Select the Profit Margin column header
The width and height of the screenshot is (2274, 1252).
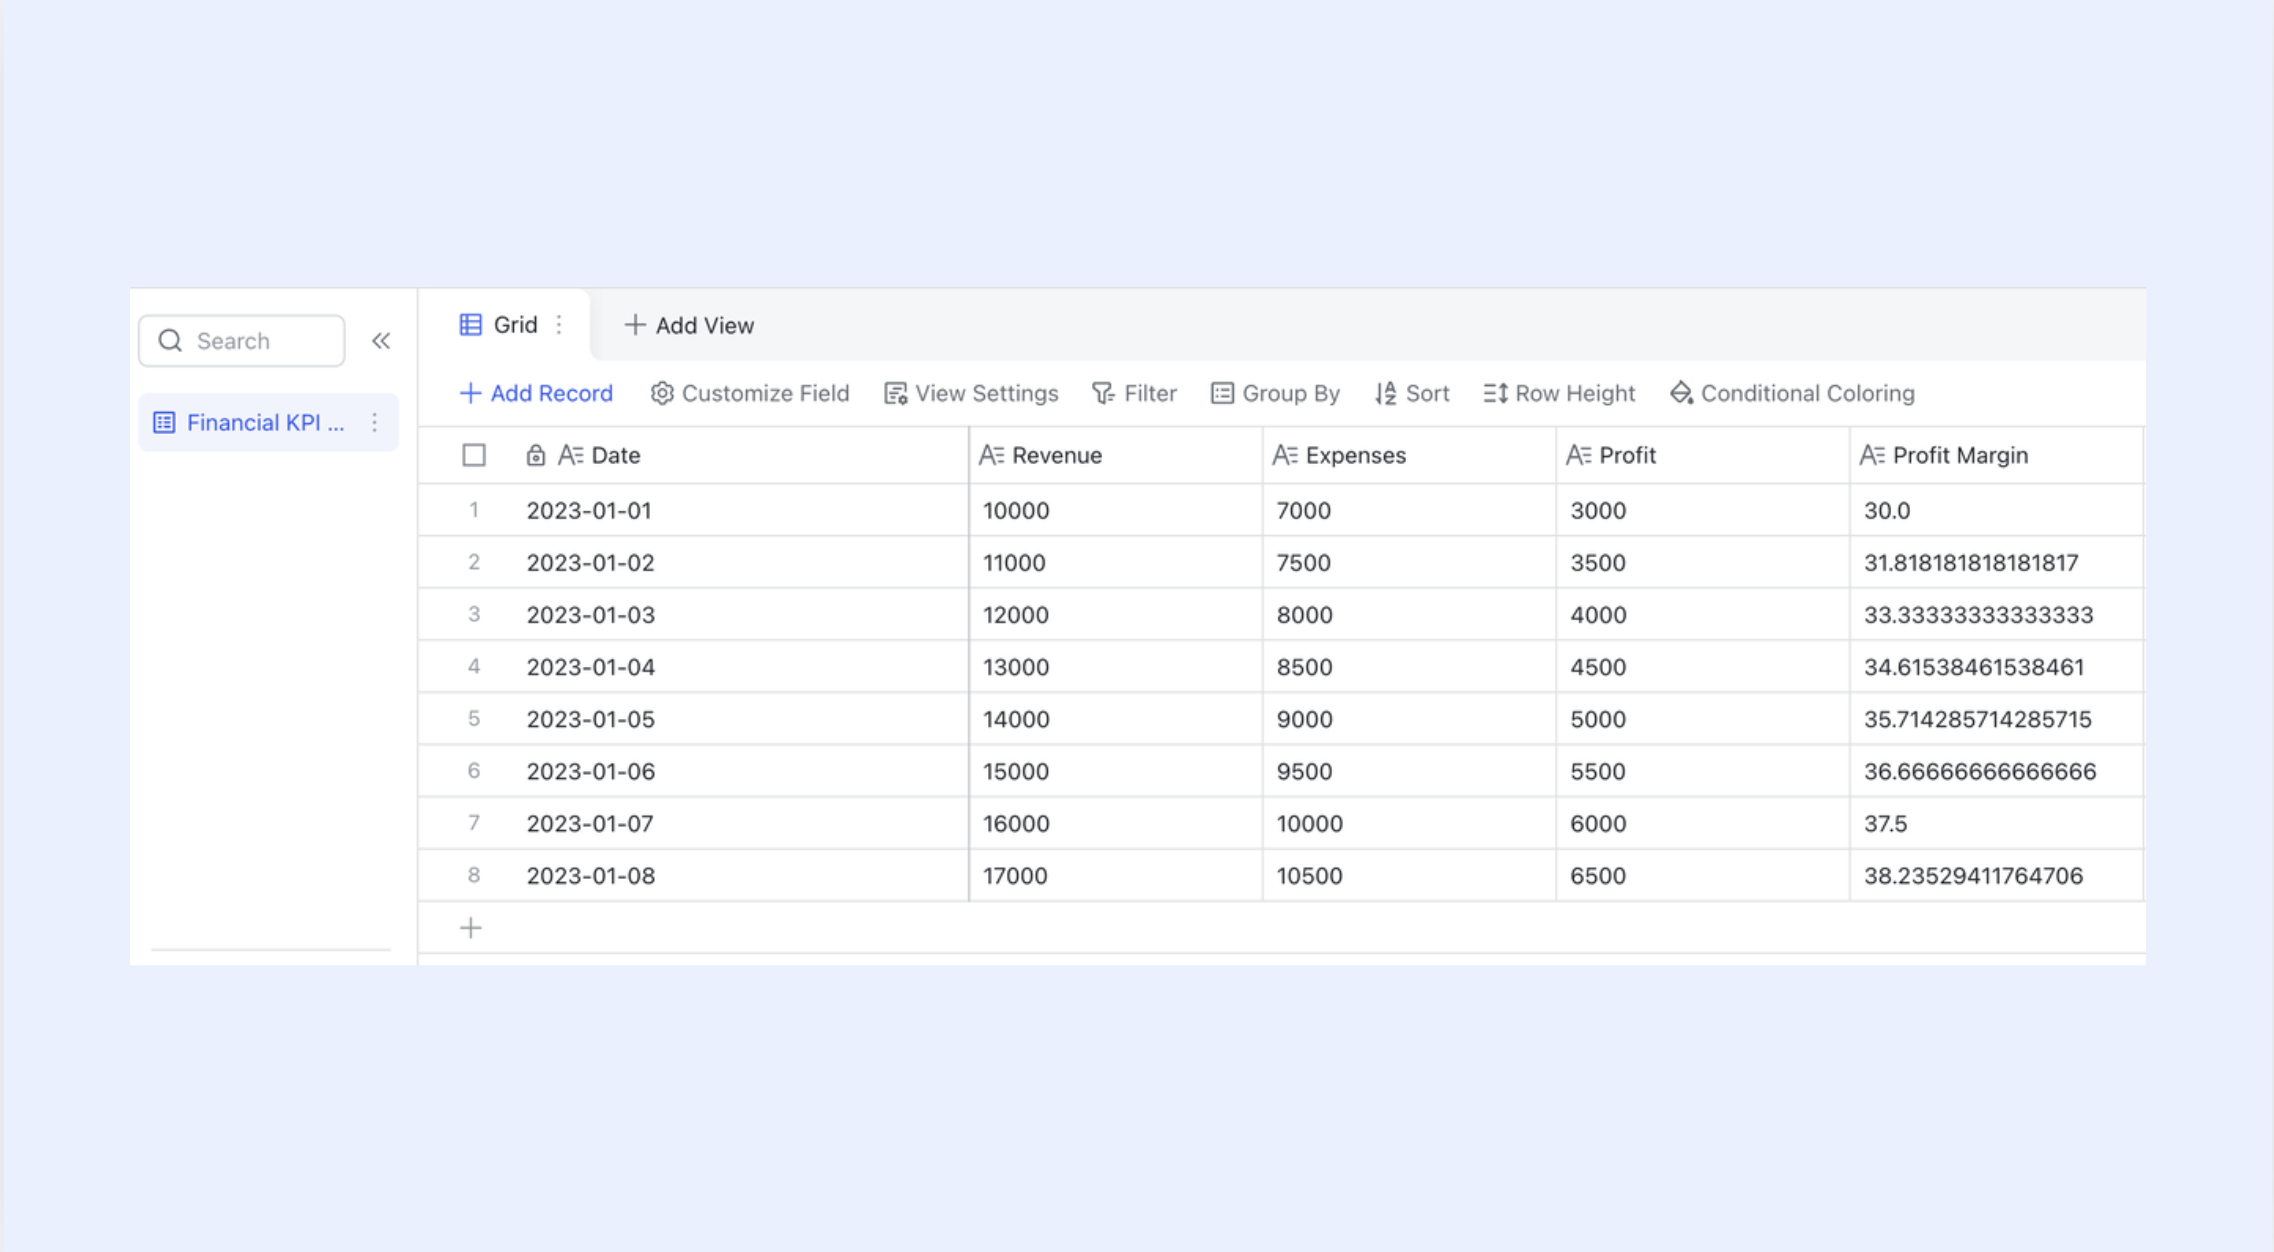tap(1997, 455)
